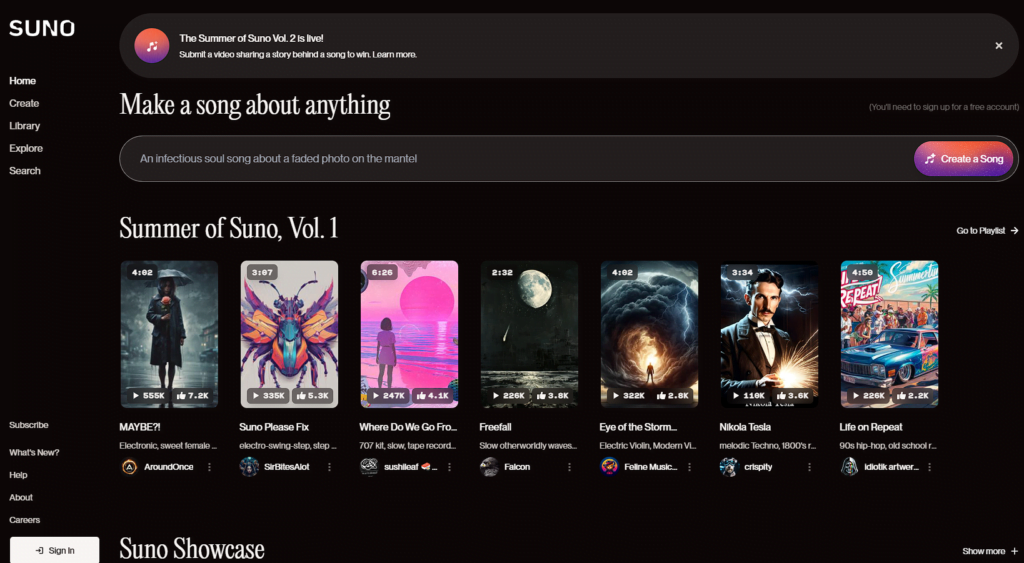Open the Careers link in sidebar
This screenshot has width=1024, height=563.
point(25,520)
